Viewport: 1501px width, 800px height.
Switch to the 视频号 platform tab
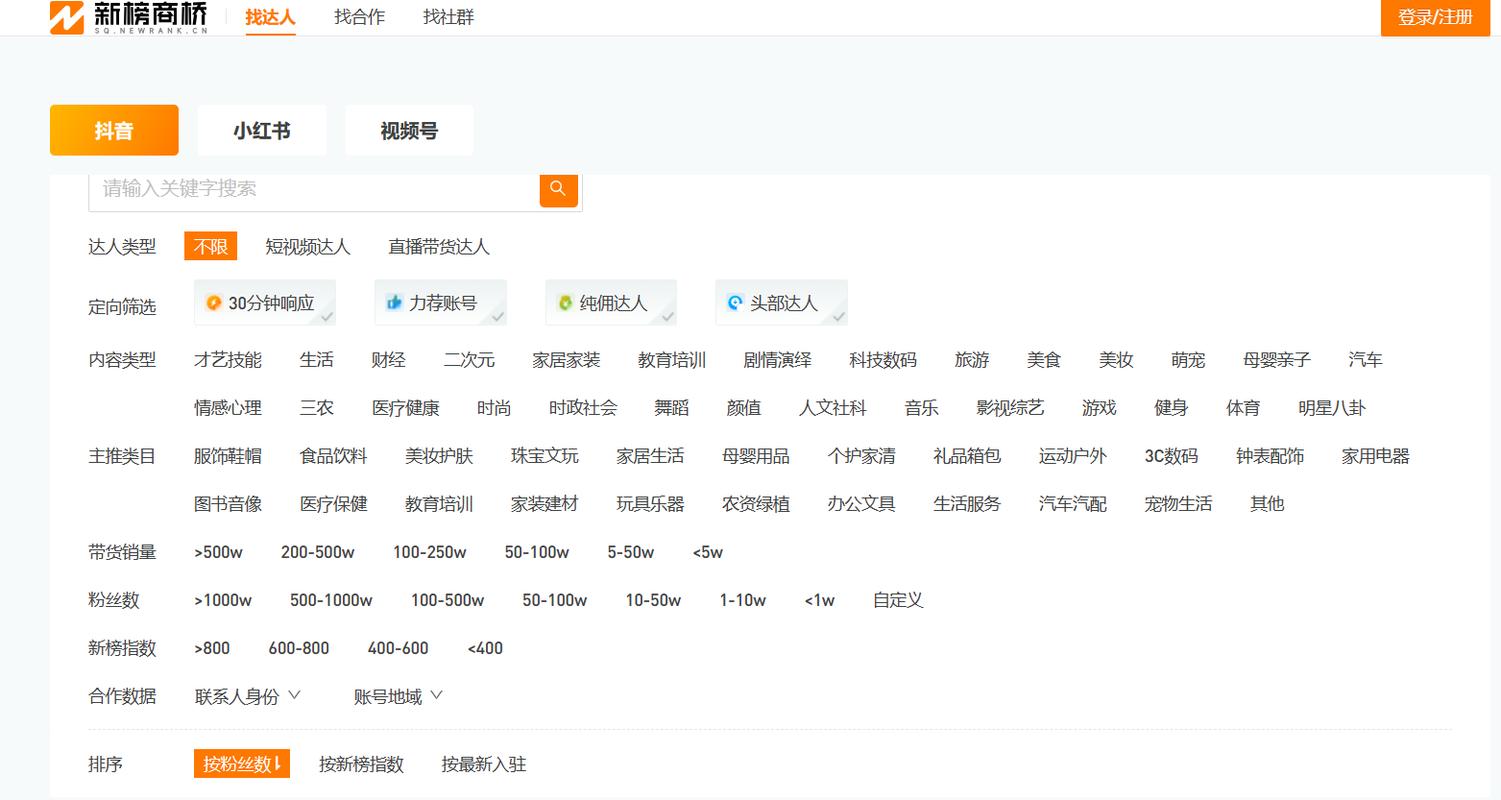click(409, 131)
